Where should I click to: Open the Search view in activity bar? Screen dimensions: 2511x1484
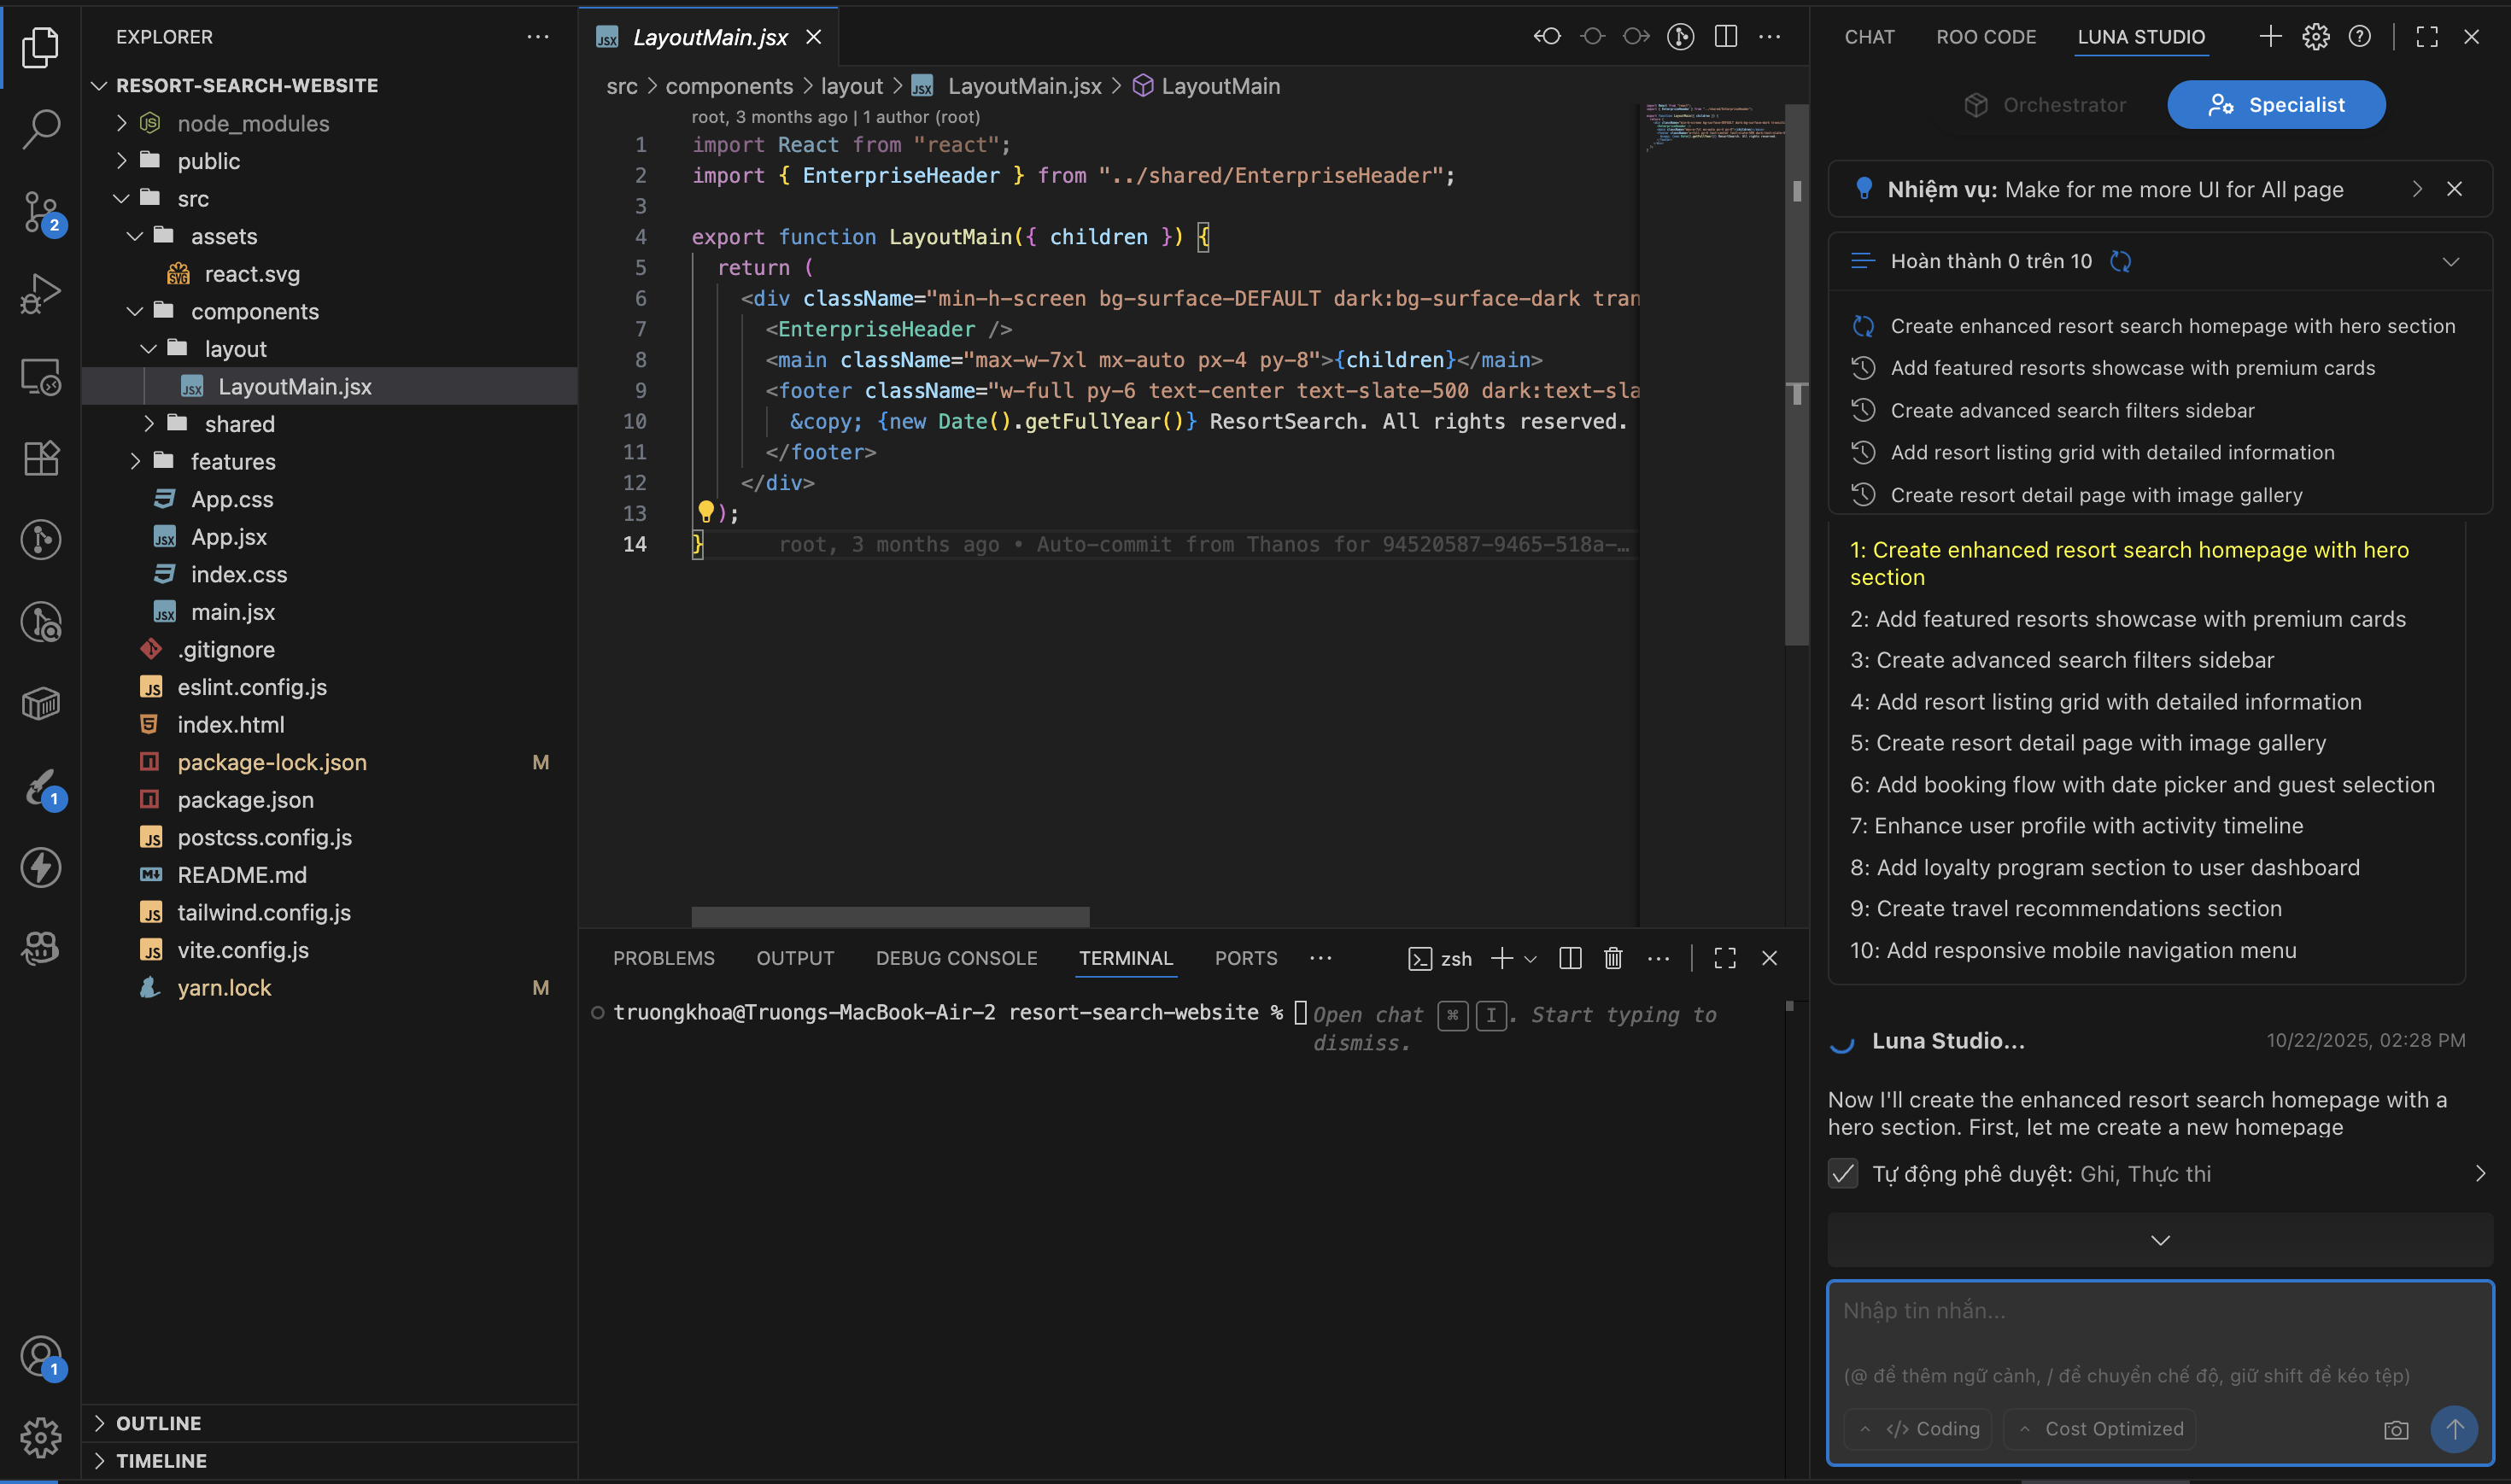pos(40,128)
